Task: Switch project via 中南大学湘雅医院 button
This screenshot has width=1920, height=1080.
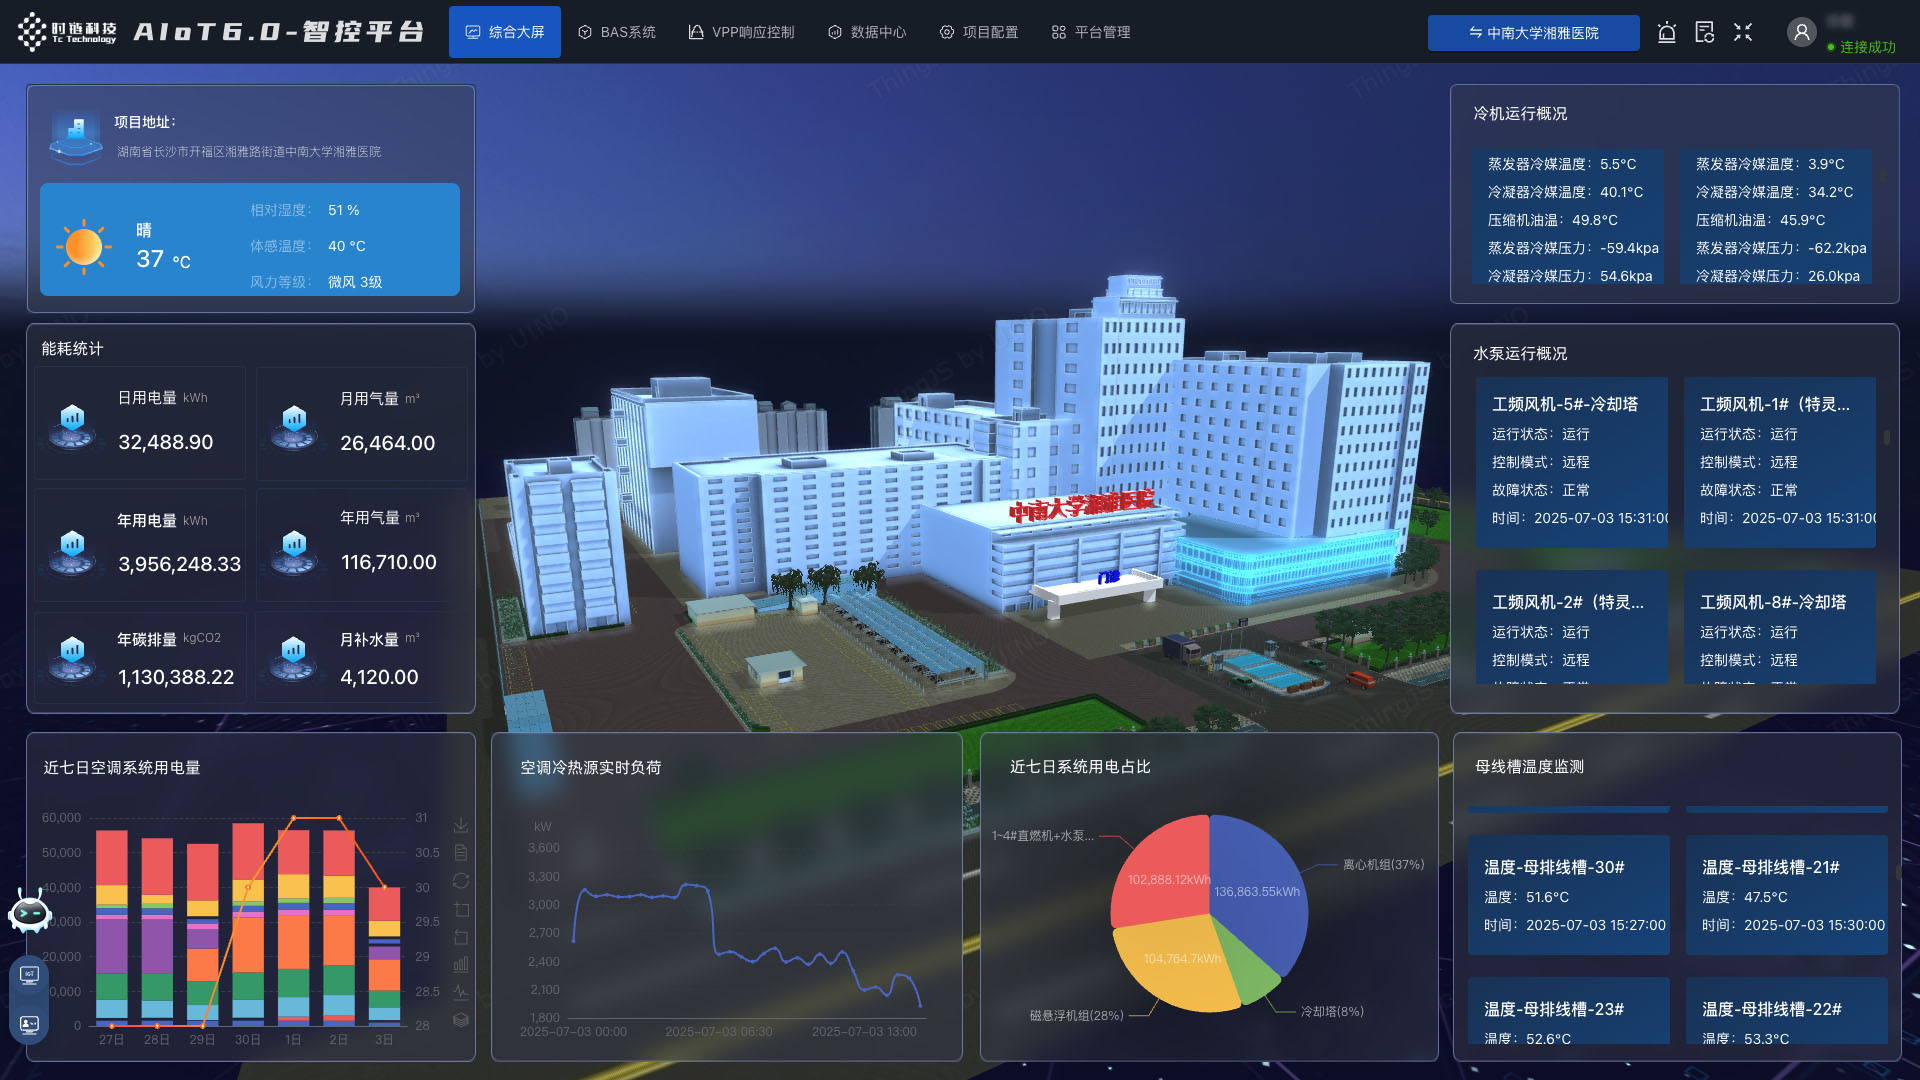Action: [x=1533, y=33]
